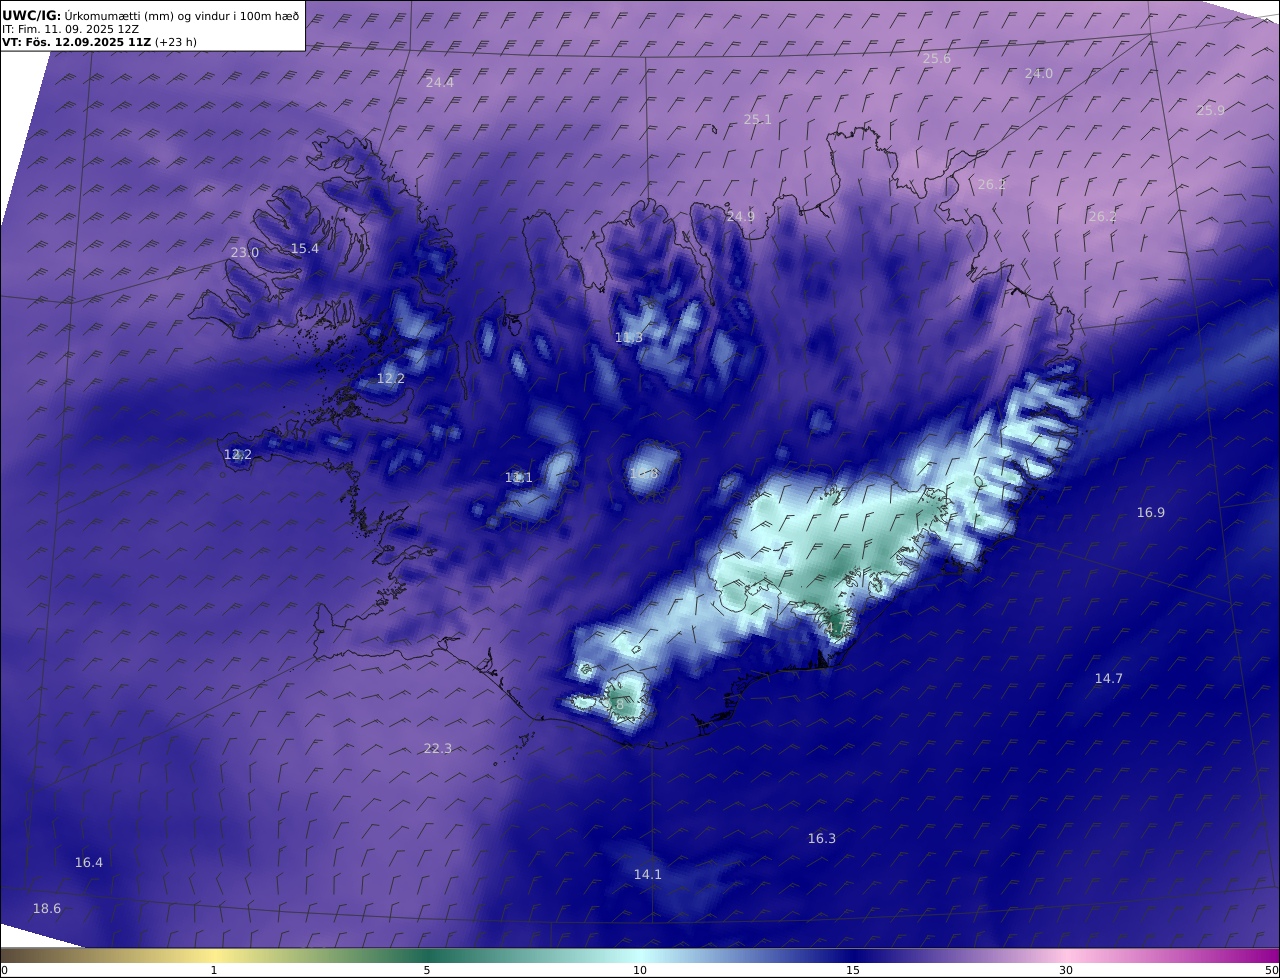Click the valid time line "VT: Fös. 12.09.2025 11Z"
The image size is (1280, 978).
[76, 43]
